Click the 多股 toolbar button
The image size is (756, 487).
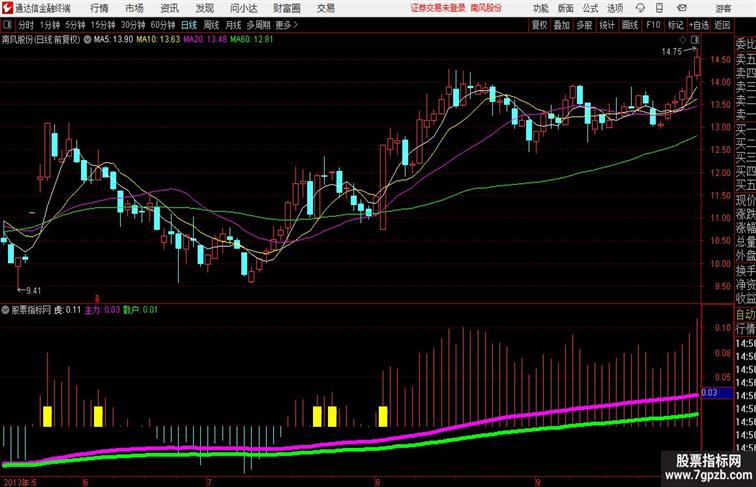[x=584, y=25]
